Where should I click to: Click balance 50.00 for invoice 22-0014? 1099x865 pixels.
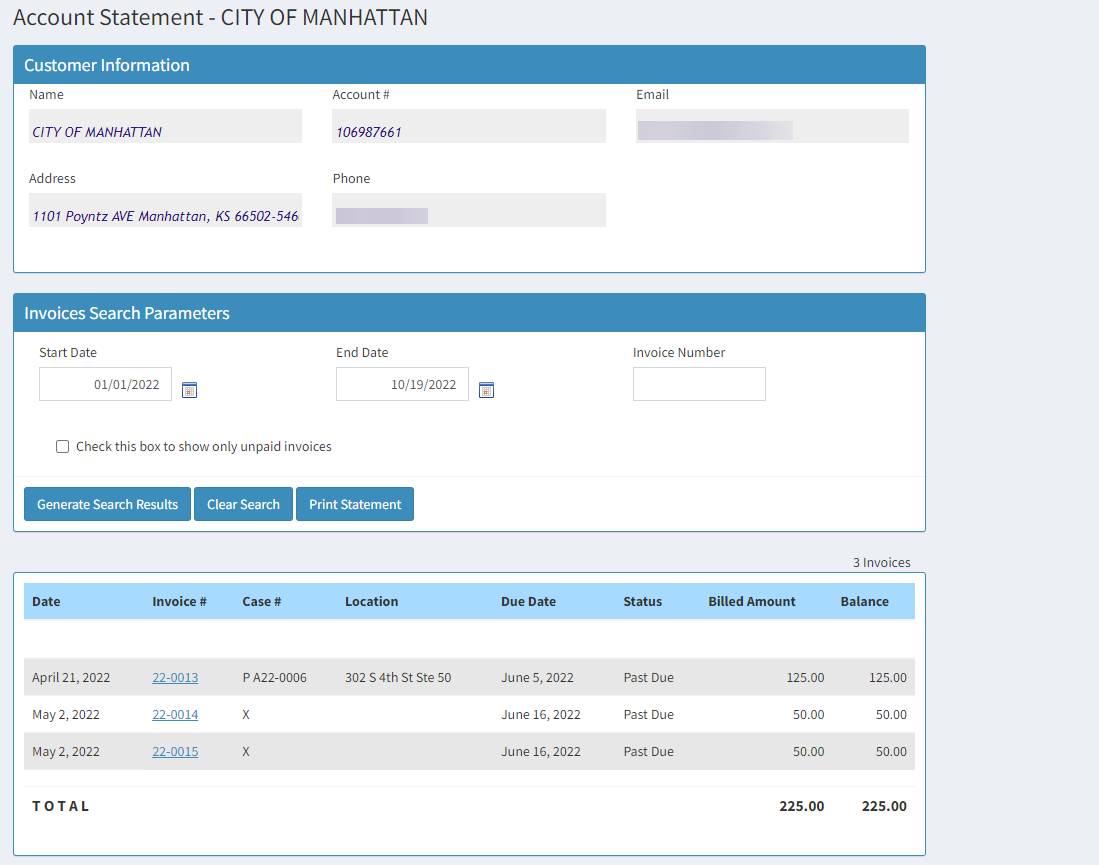pyautogui.click(x=891, y=714)
